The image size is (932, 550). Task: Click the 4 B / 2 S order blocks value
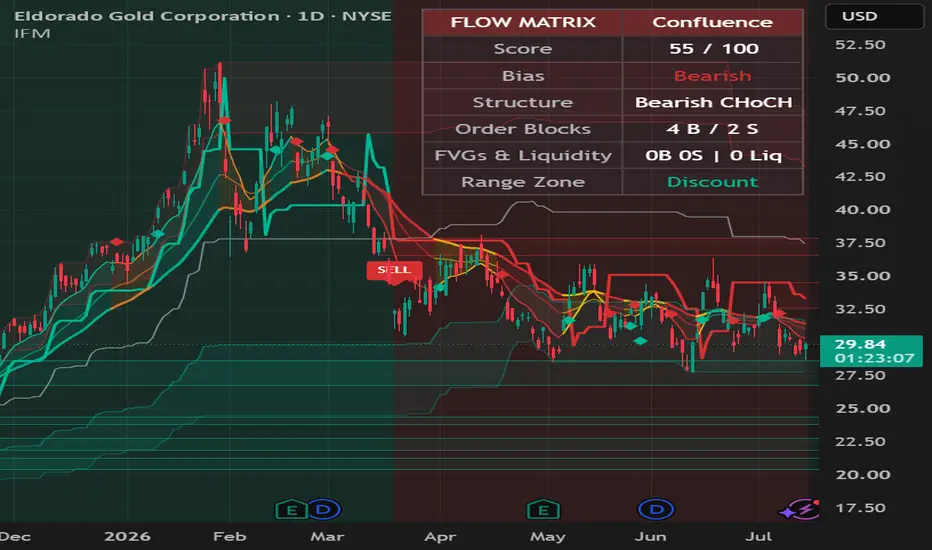[712, 129]
